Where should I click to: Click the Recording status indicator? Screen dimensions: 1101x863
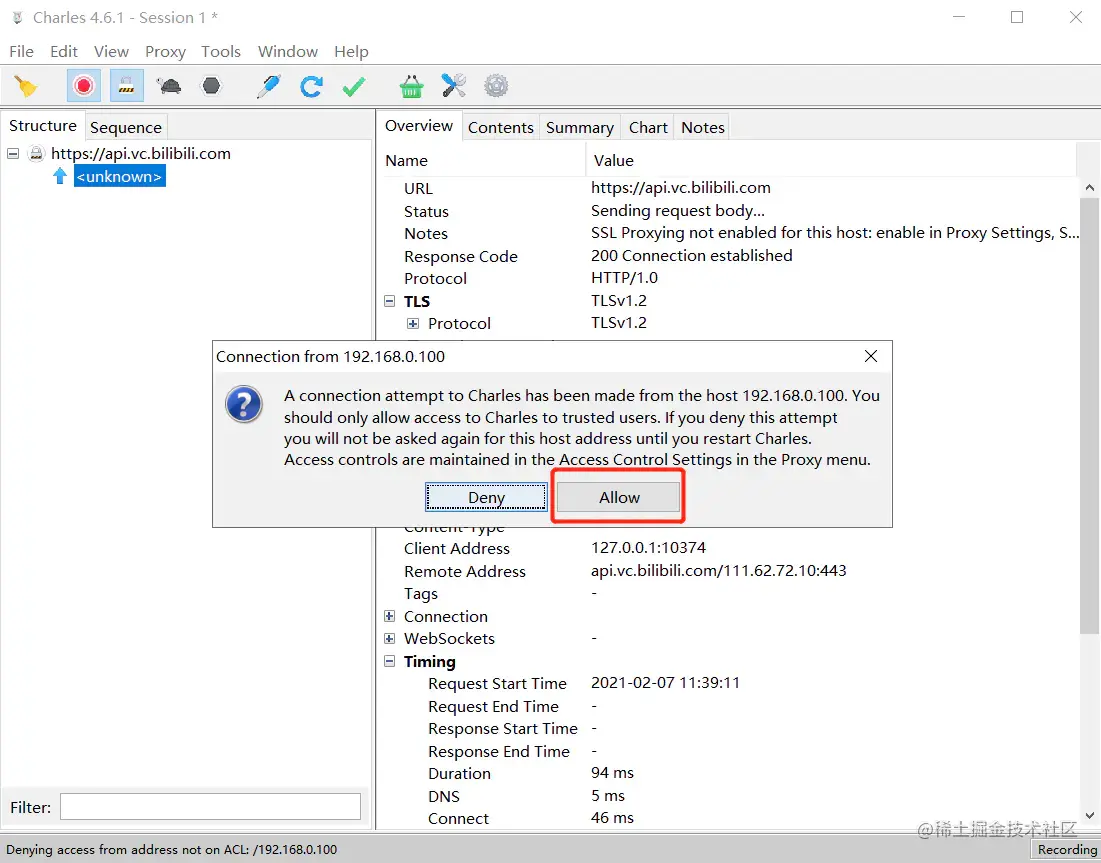click(1067, 850)
